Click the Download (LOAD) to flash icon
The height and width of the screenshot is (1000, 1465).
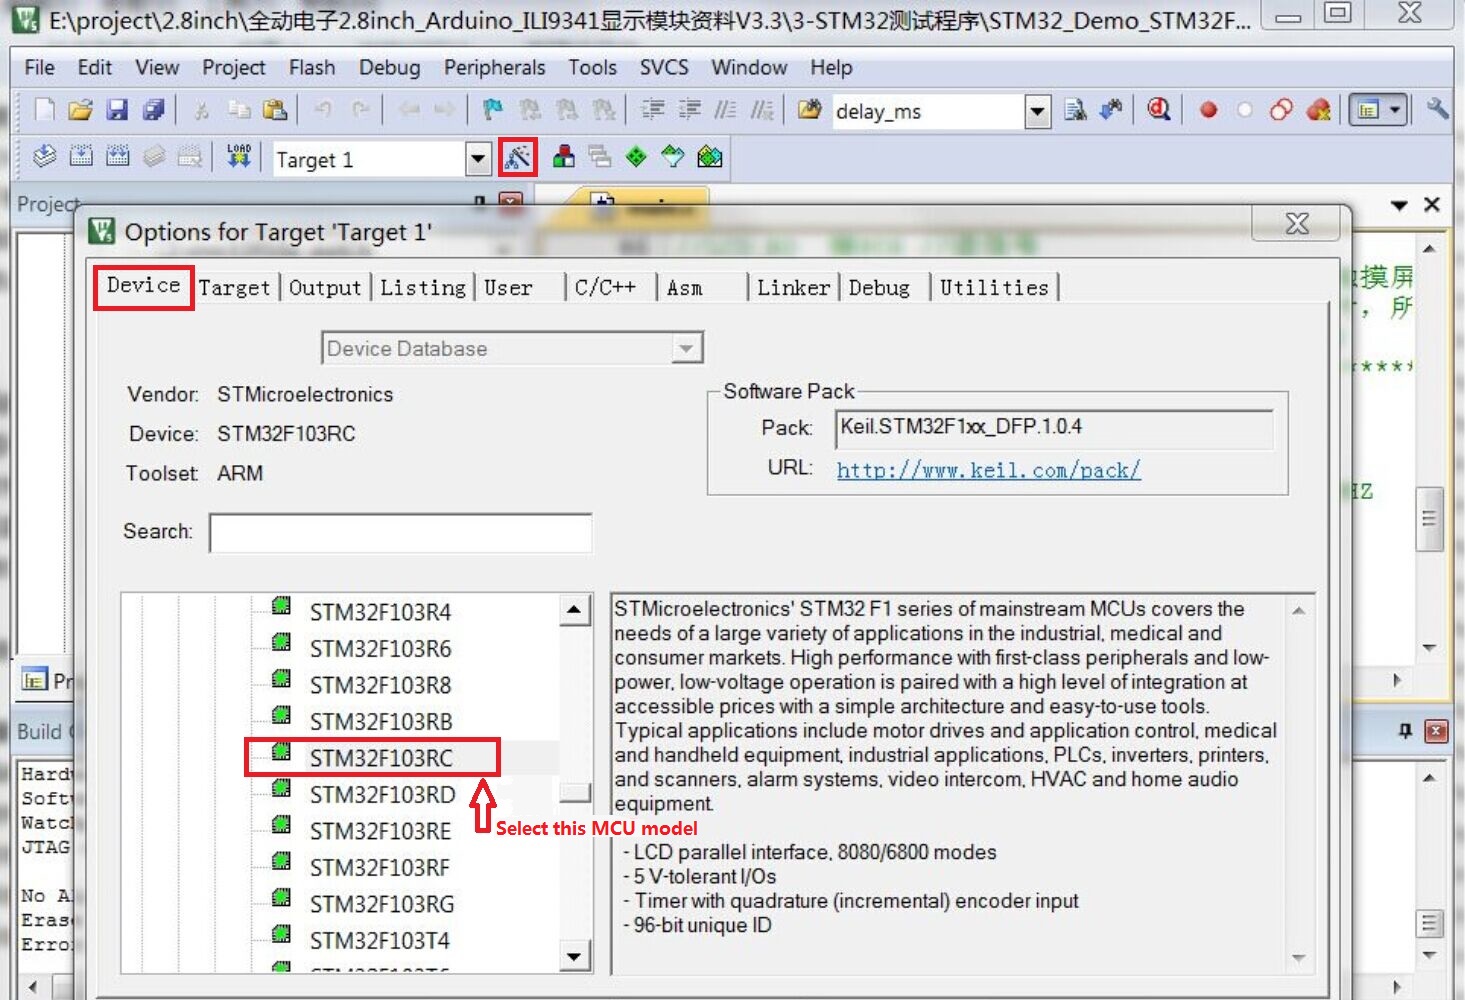tap(239, 157)
